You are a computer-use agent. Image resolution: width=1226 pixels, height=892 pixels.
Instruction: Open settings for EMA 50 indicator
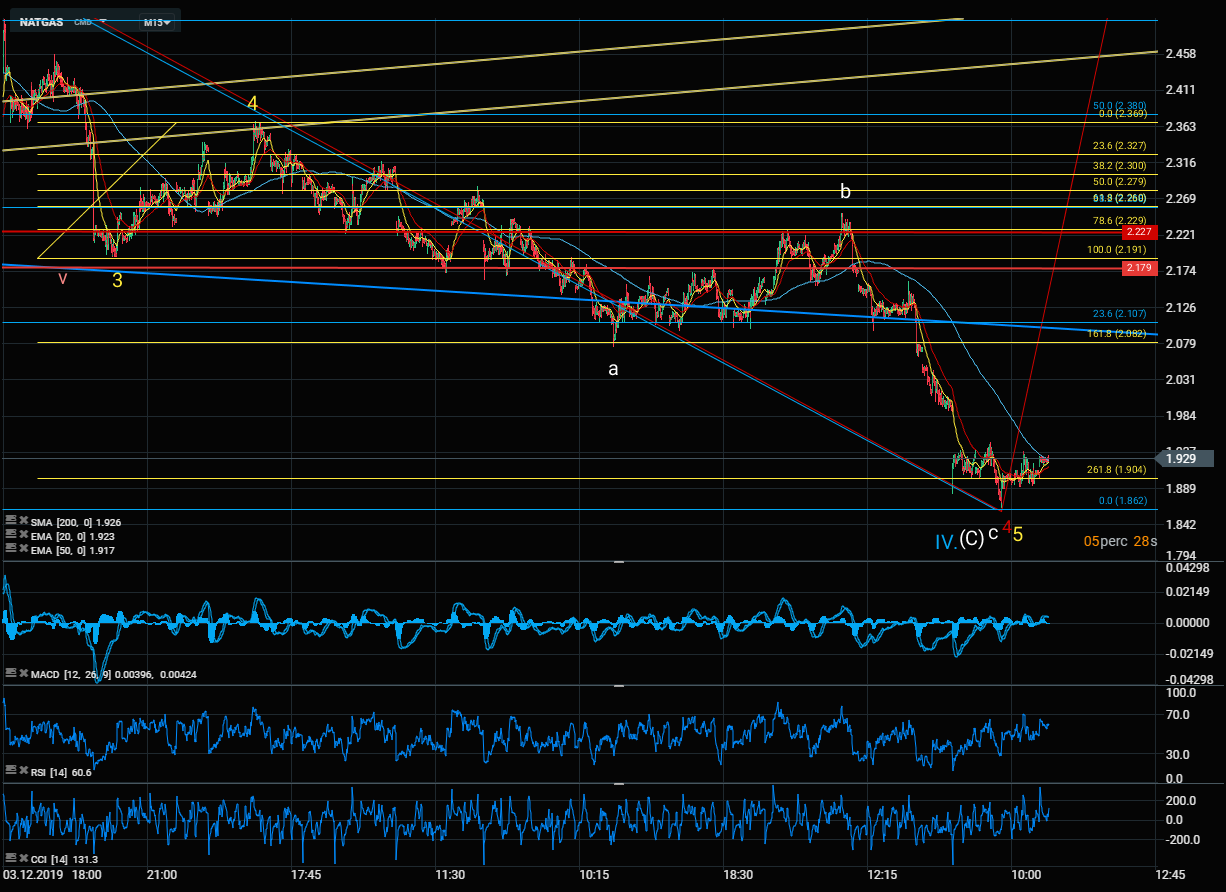click(x=11, y=549)
